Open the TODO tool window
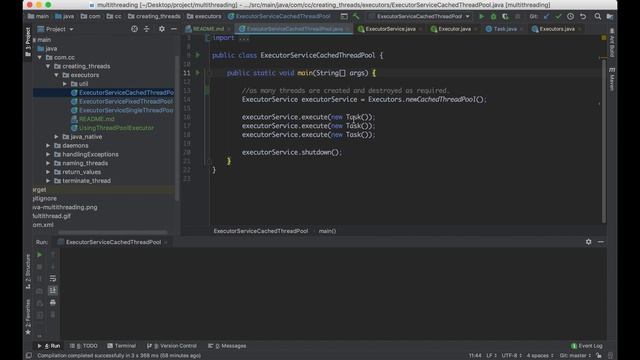640x360 pixels. pyautogui.click(x=84, y=346)
